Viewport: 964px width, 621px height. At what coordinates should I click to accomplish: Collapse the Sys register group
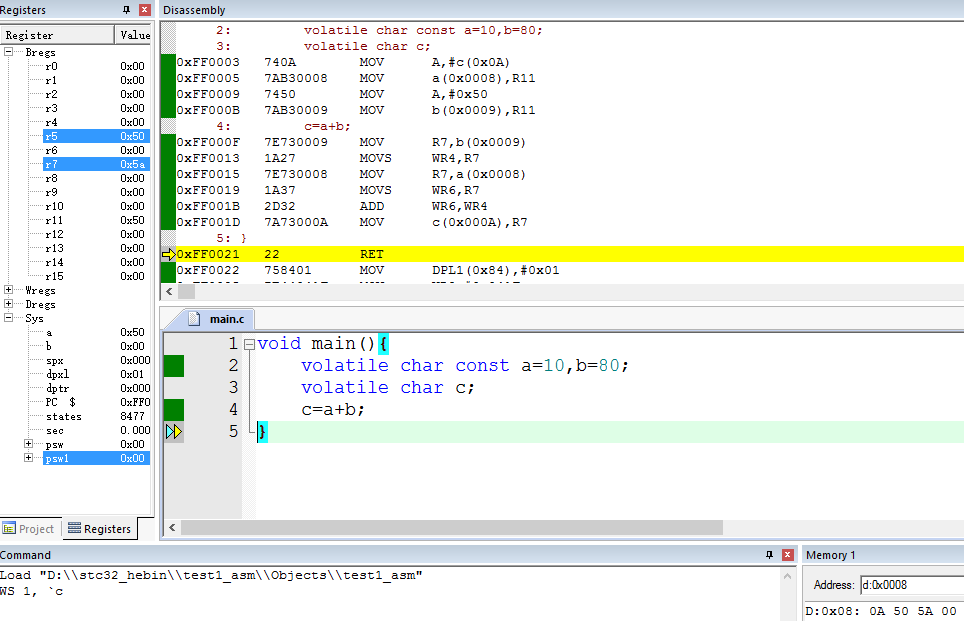(9, 318)
